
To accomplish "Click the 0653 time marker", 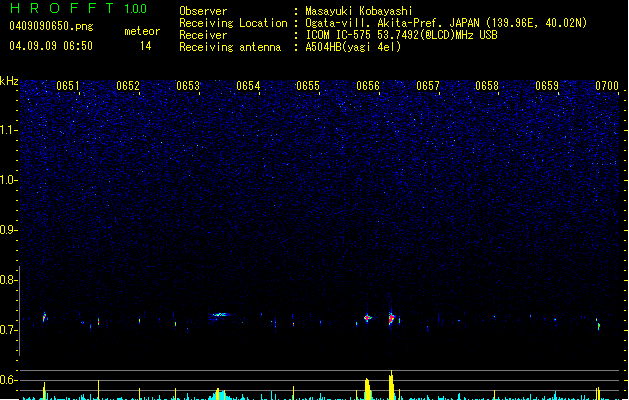I will 188,85.
